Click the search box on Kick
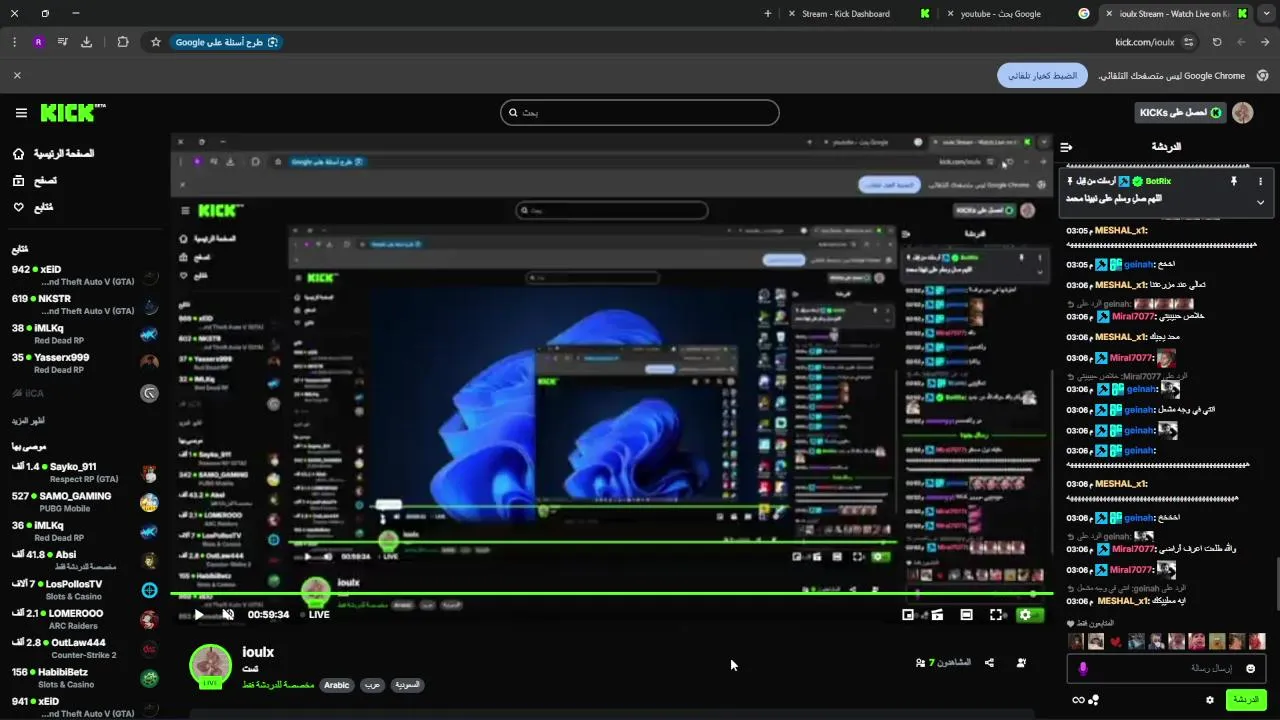1280x720 pixels. [640, 113]
